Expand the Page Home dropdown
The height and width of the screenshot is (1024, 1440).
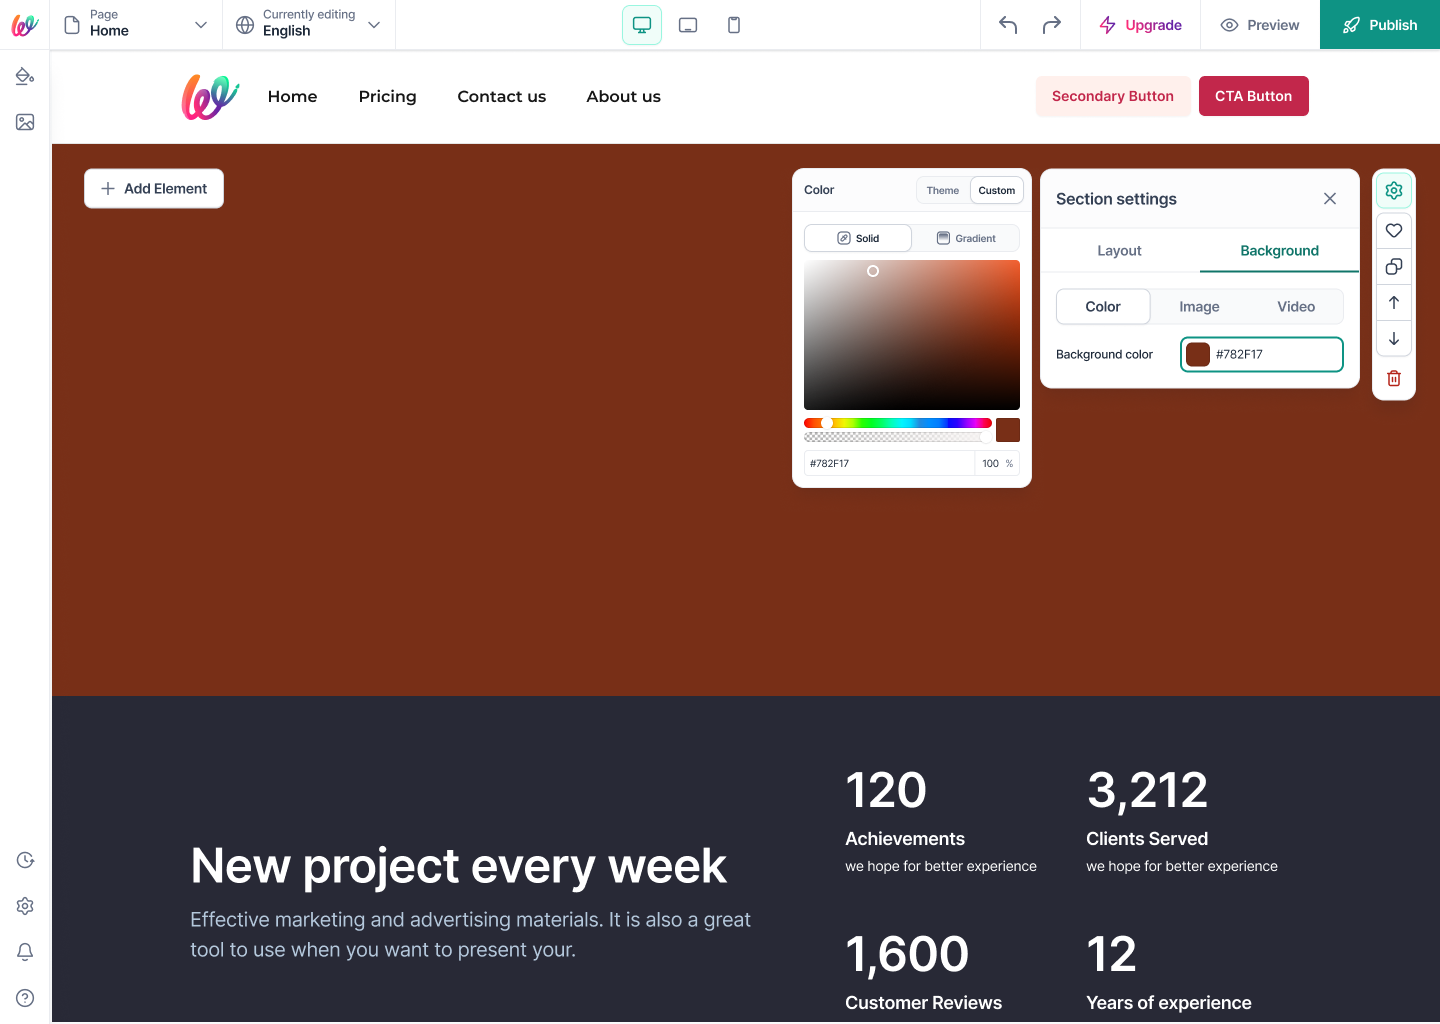click(x=136, y=24)
